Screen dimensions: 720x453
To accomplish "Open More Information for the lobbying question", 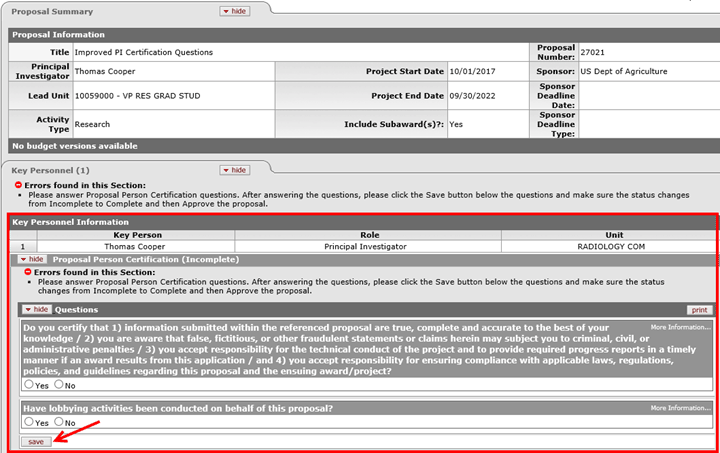I will click(681, 408).
